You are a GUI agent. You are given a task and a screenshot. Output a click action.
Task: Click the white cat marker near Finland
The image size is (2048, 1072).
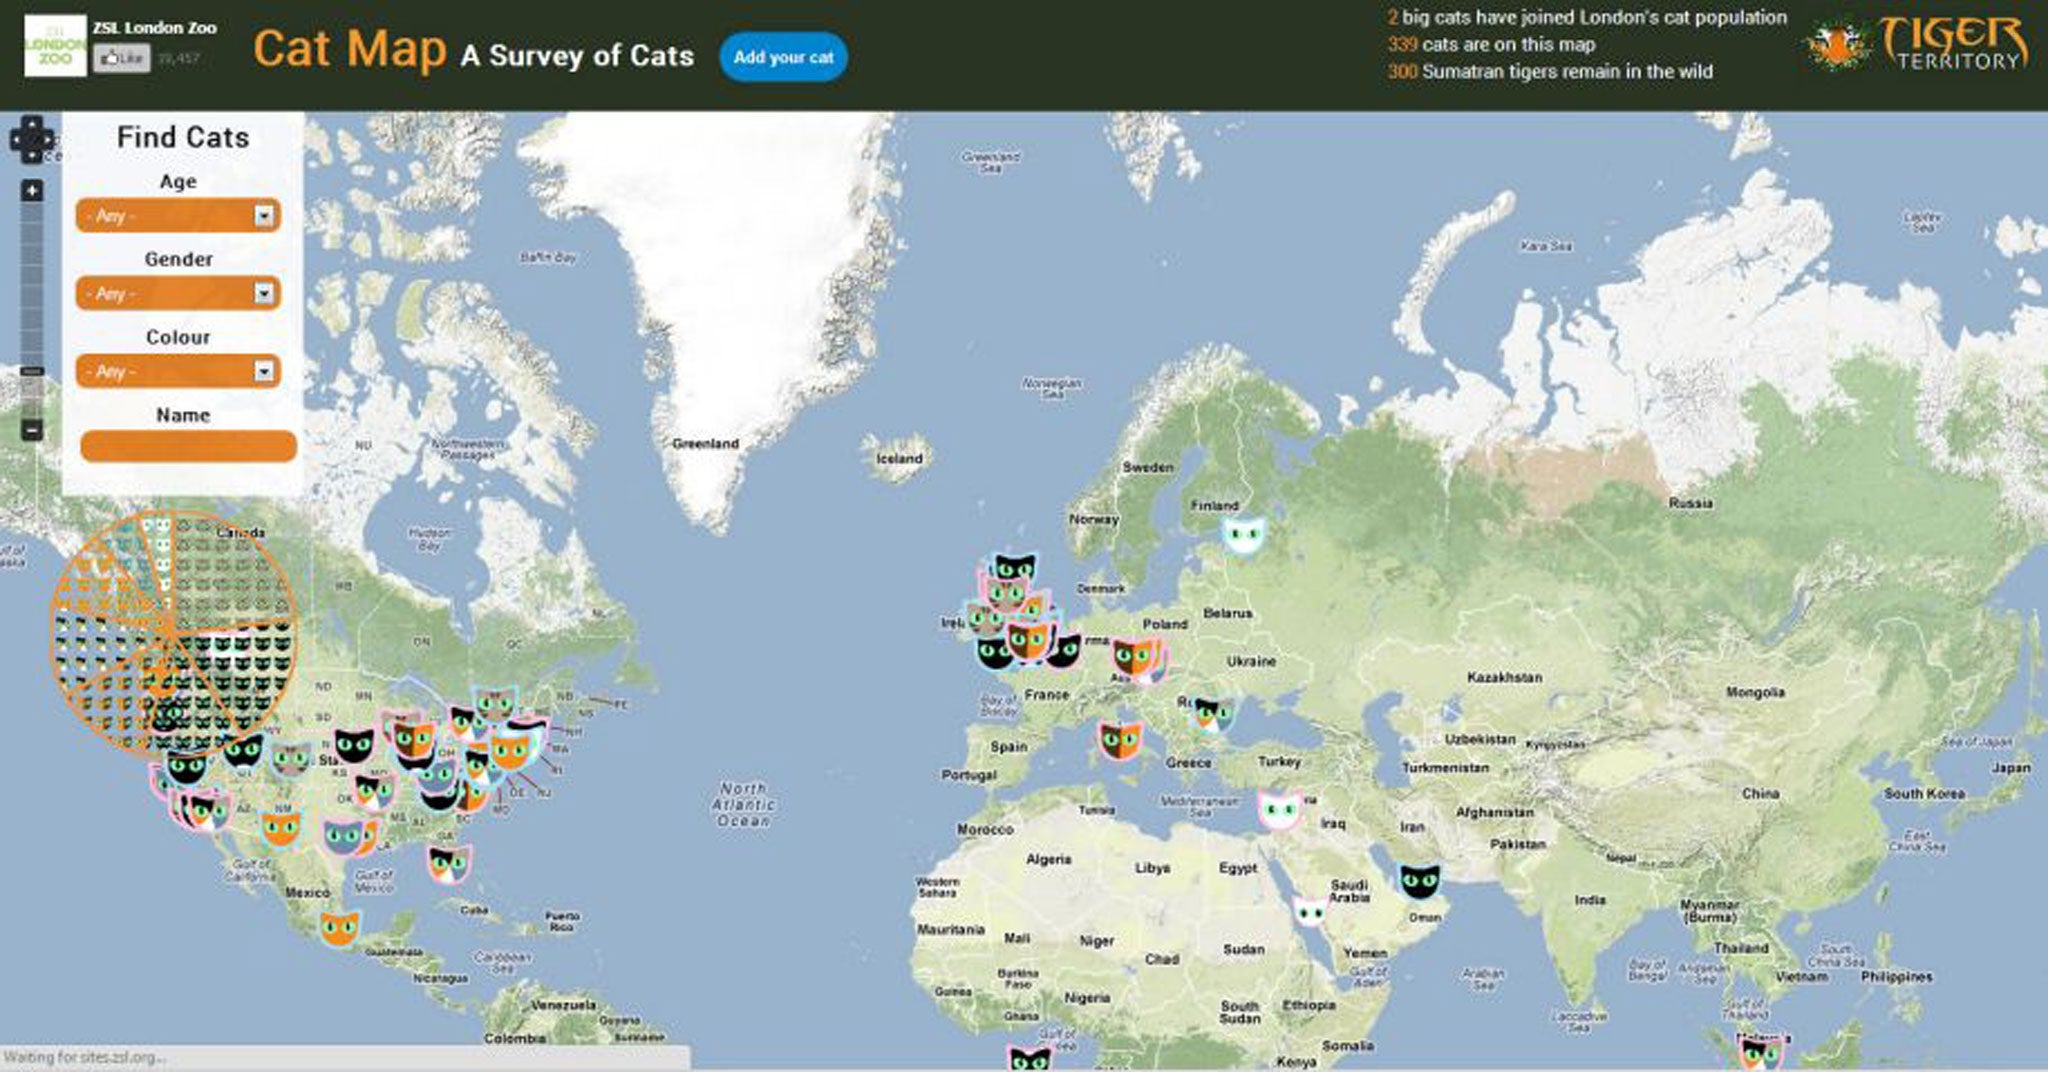(1243, 535)
